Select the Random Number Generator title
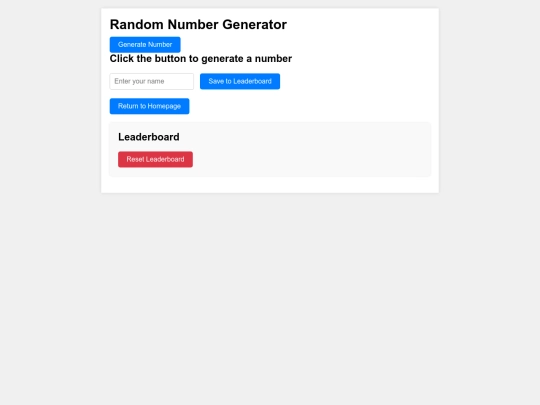Image resolution: width=540 pixels, height=405 pixels. 198,24
